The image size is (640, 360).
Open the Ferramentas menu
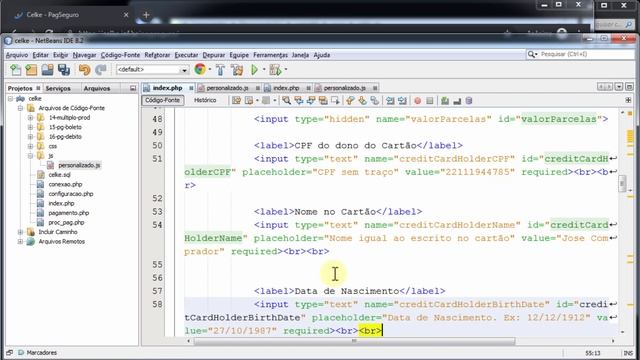pos(270,55)
